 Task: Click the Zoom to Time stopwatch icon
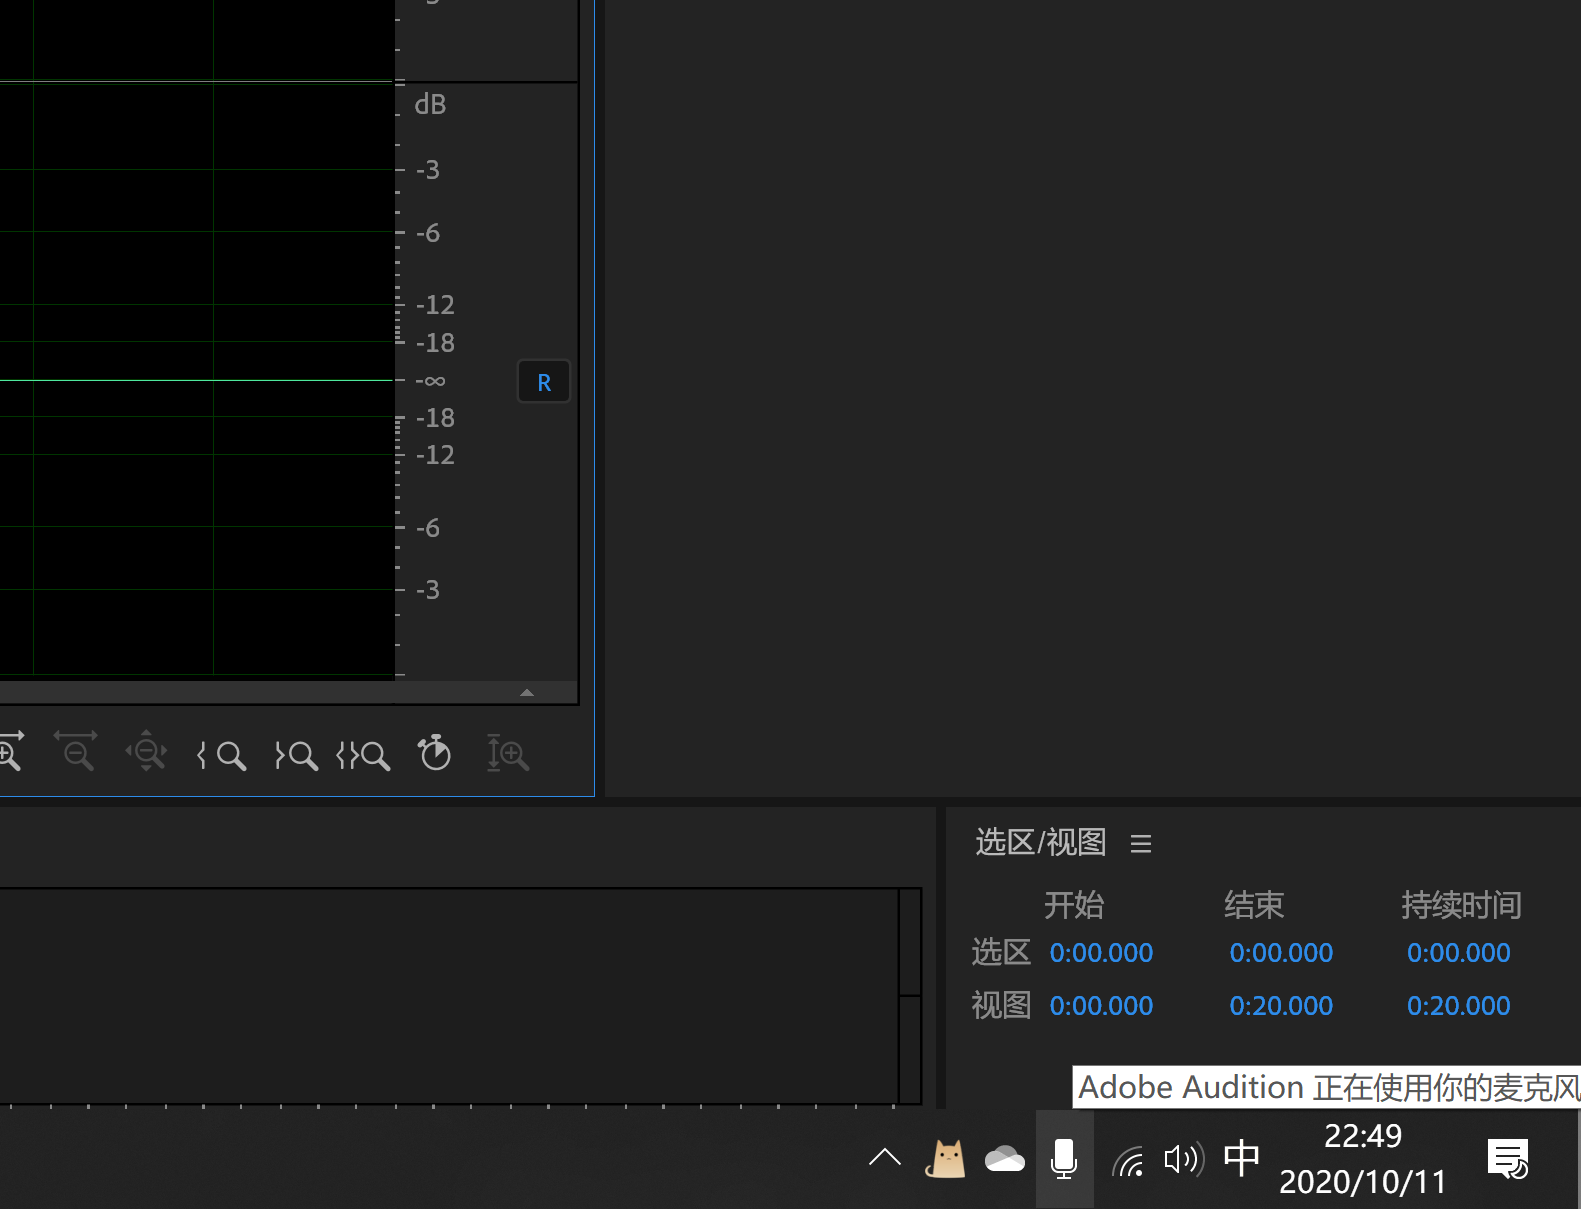pos(435,753)
